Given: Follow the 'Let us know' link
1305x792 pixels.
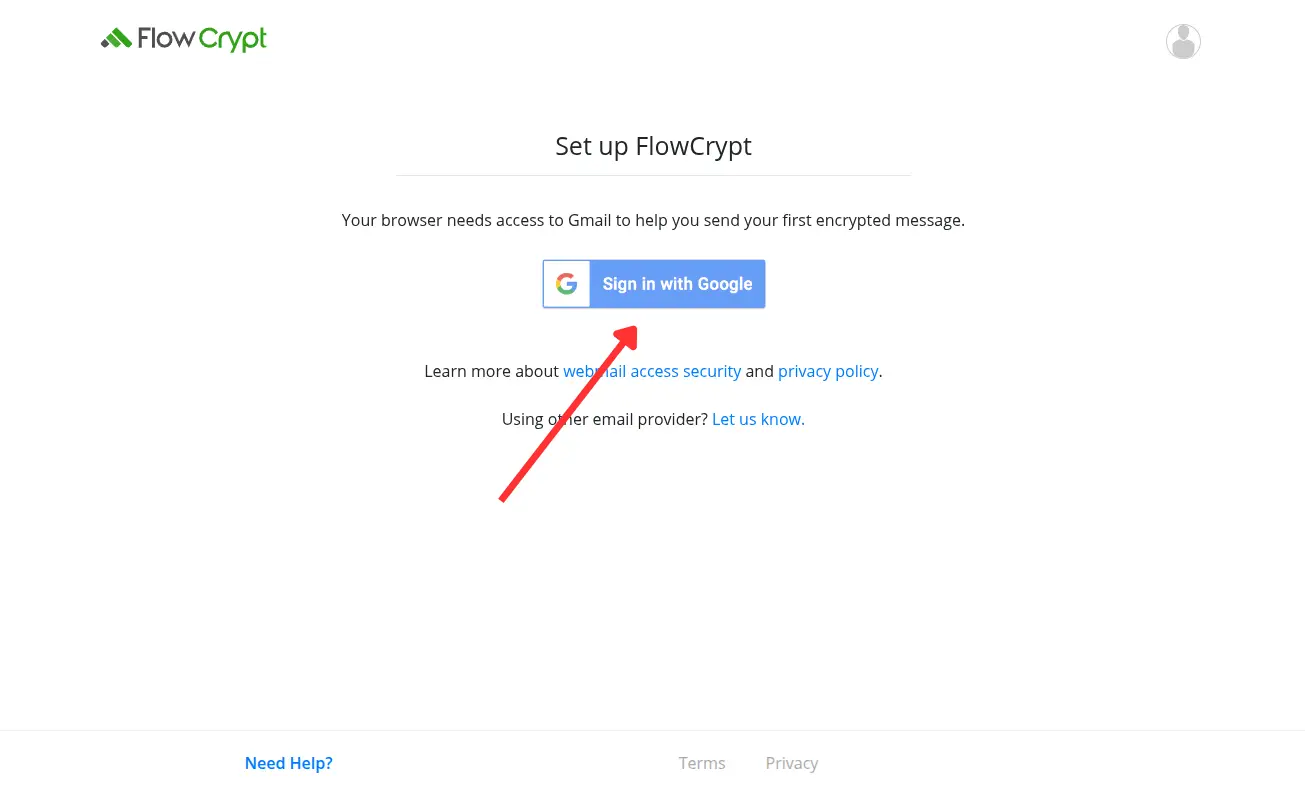Looking at the screenshot, I should coord(757,419).
